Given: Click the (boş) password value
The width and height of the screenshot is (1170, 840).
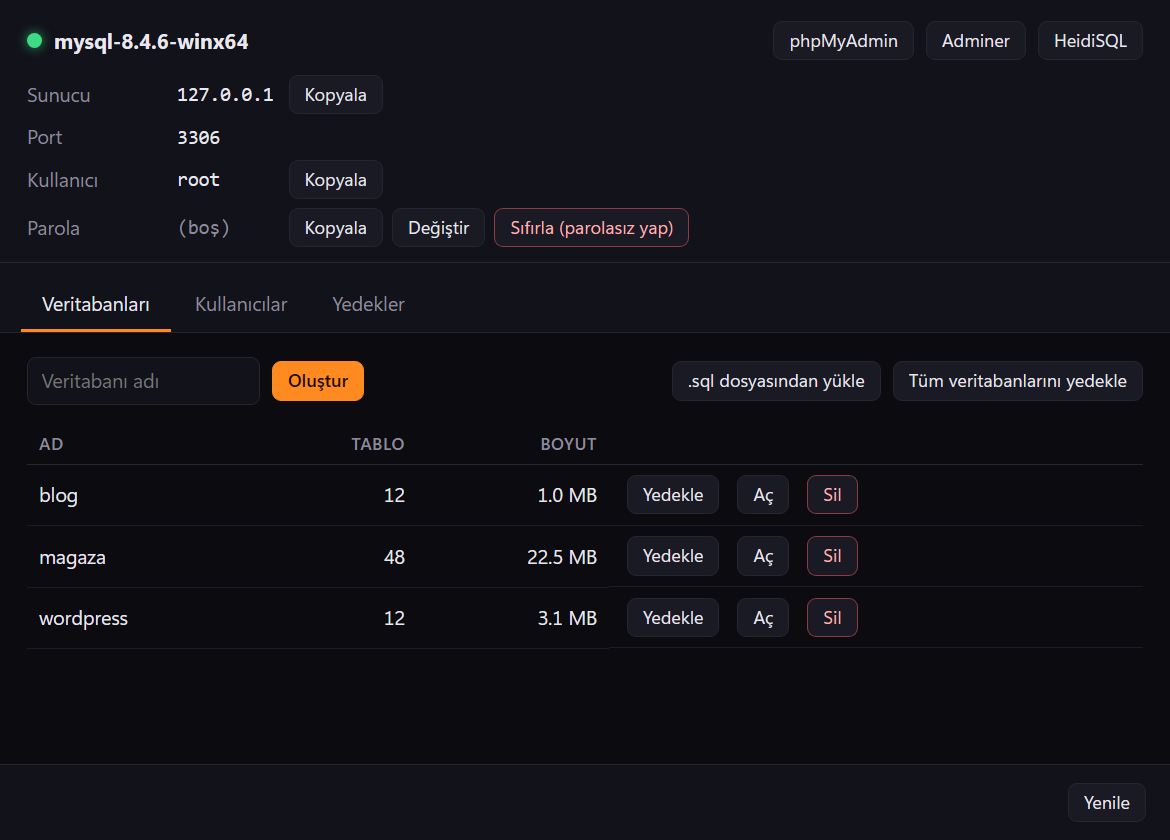Looking at the screenshot, I should 204,228.
